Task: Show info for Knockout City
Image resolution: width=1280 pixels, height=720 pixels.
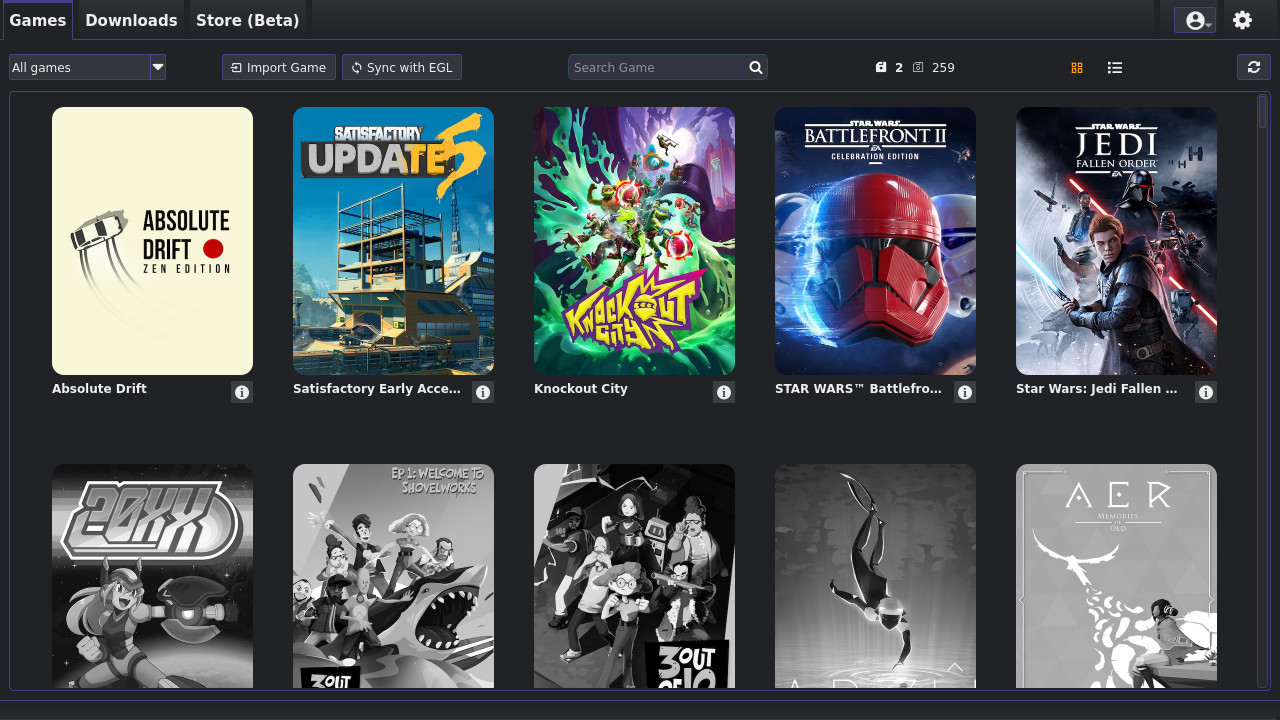Action: point(724,392)
